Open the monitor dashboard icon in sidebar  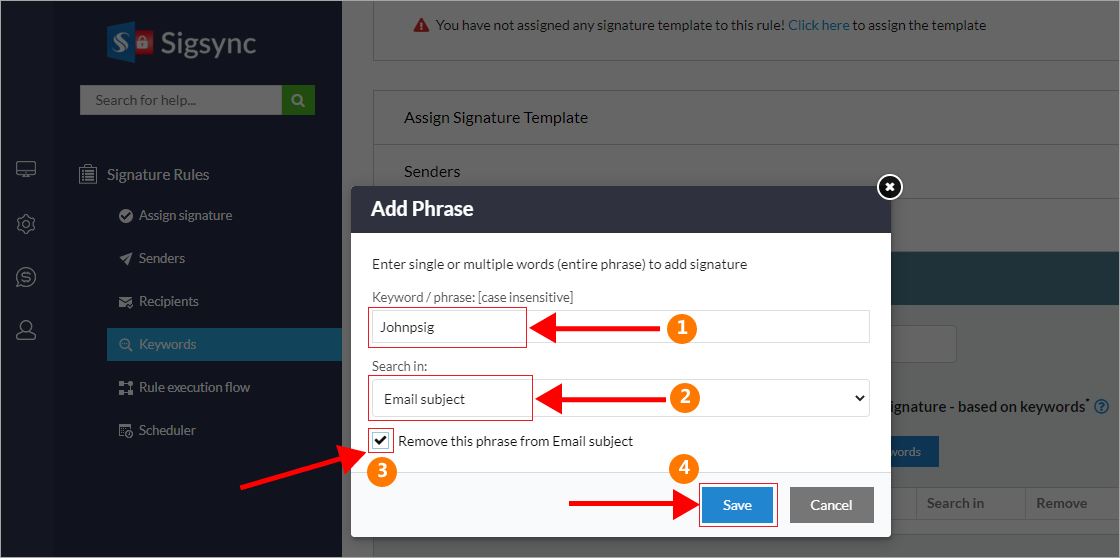coord(26,170)
